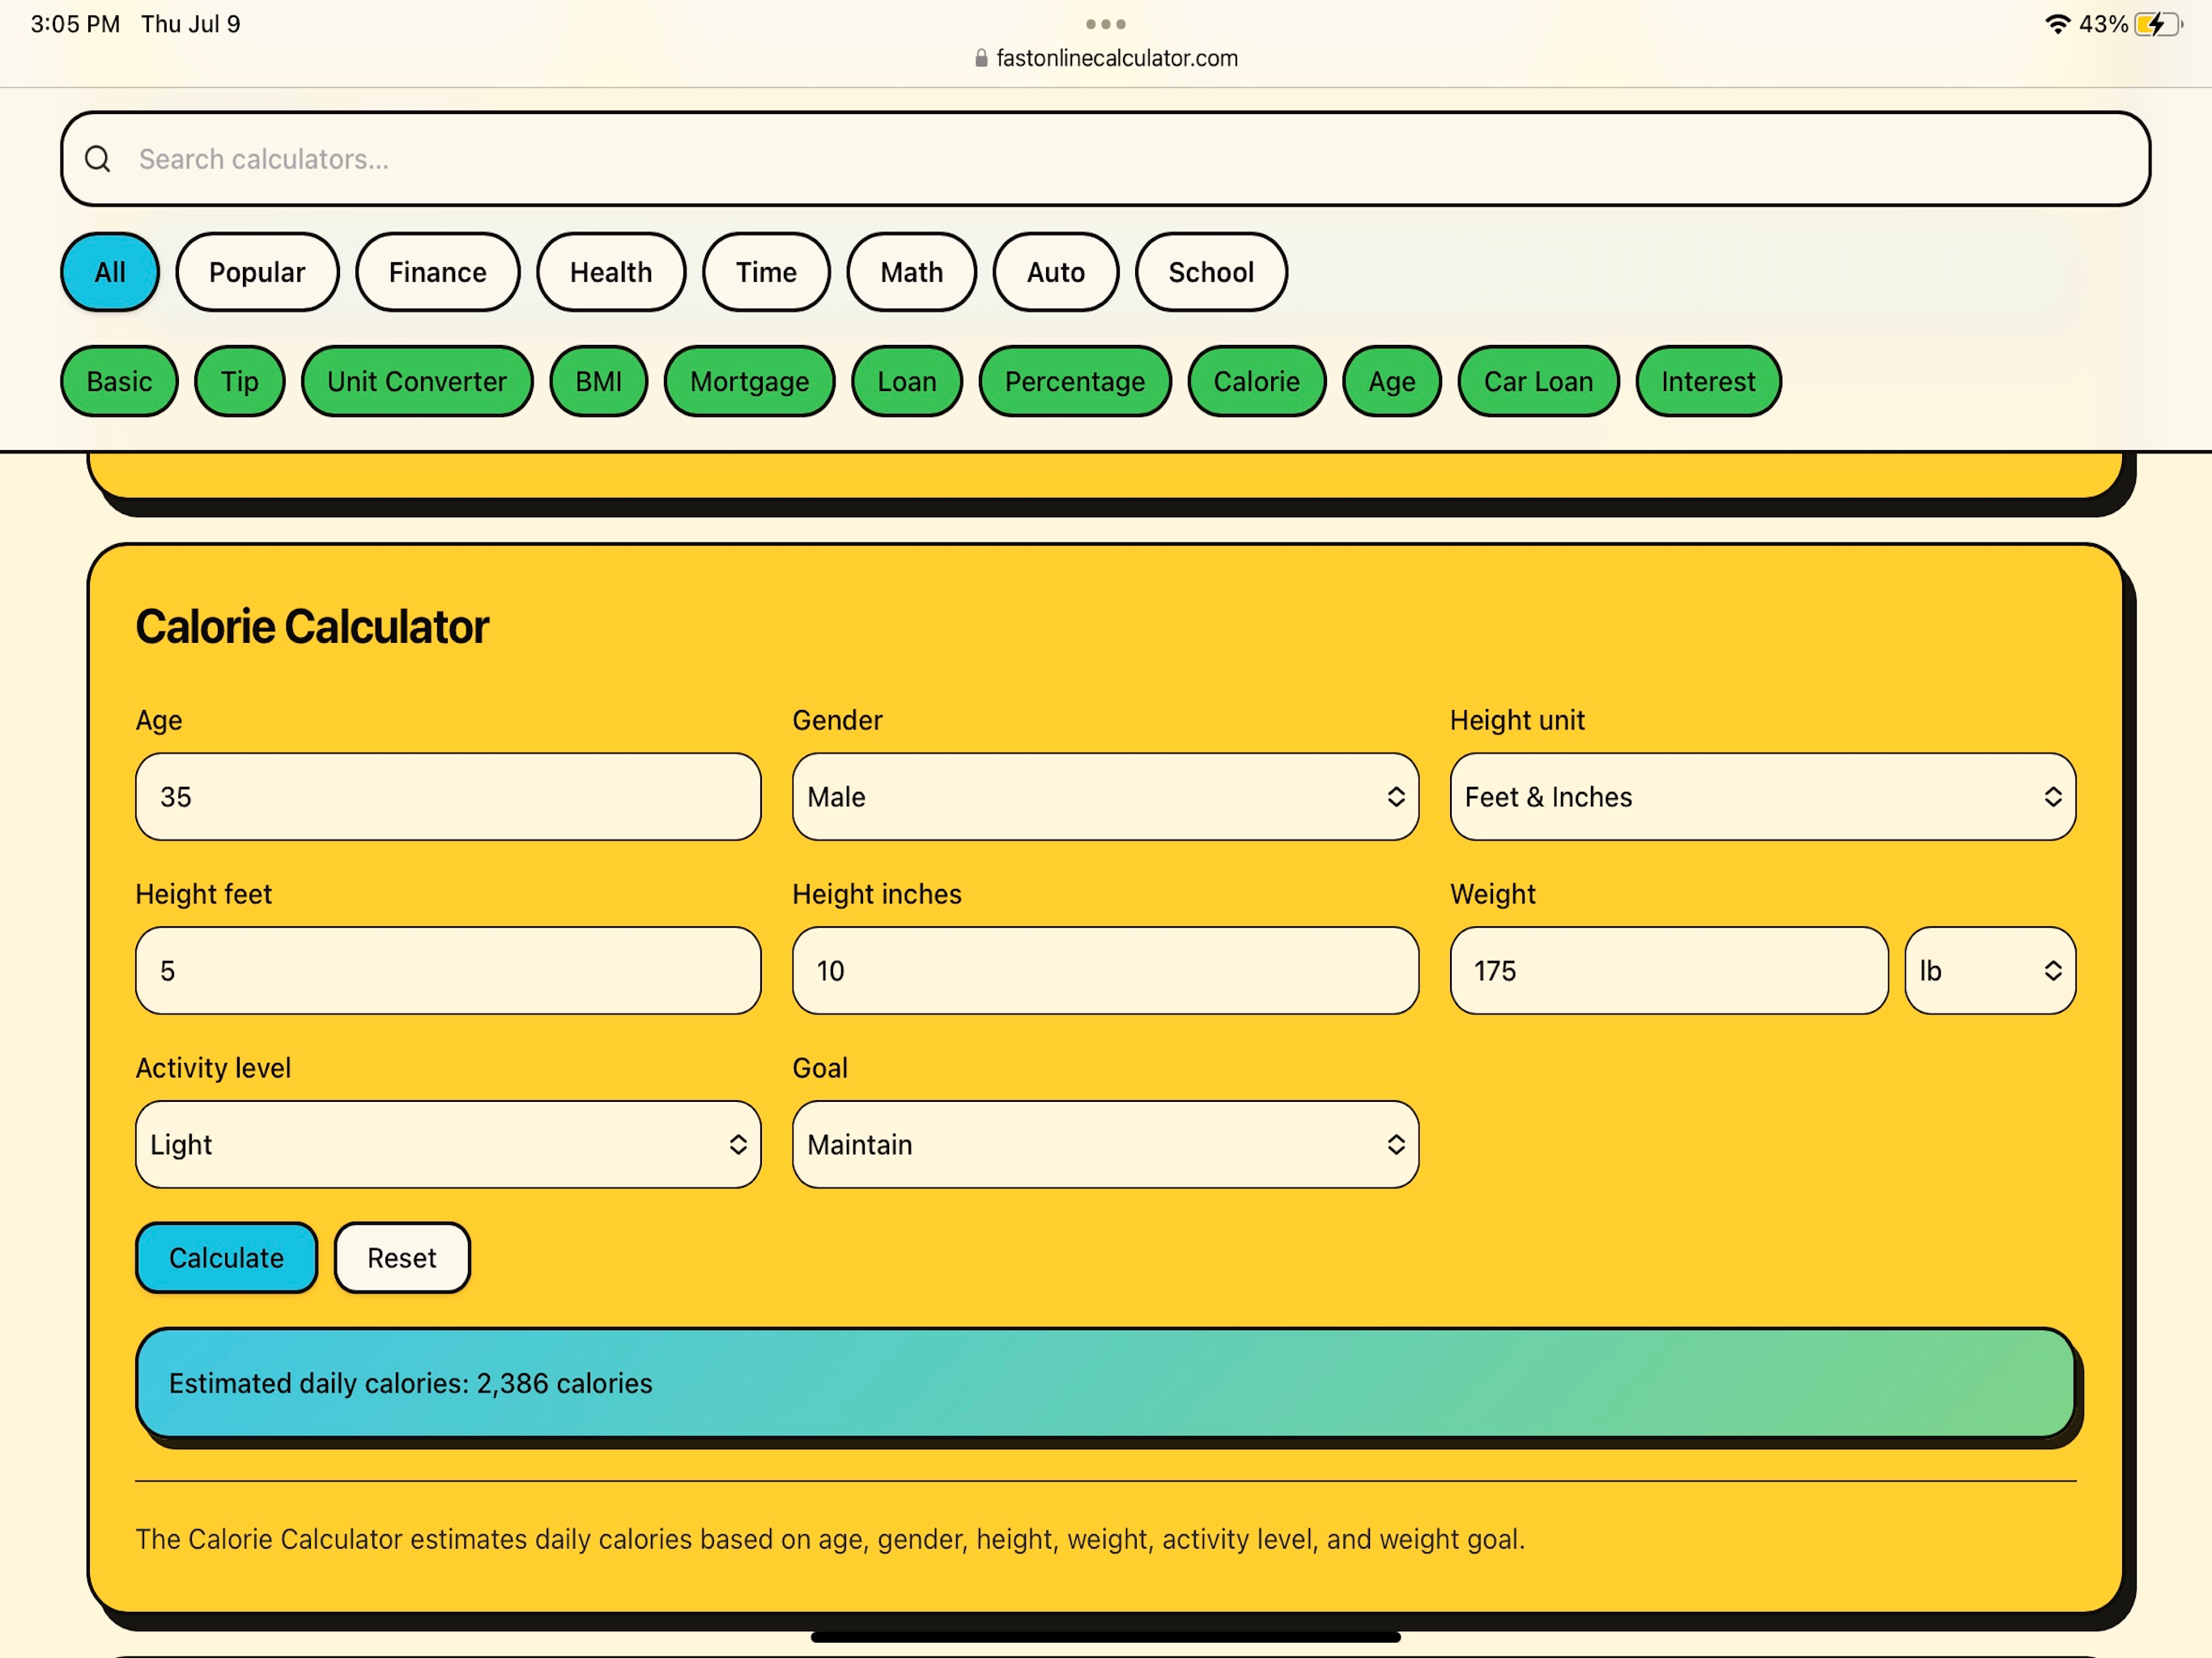Open the Percentage calculator shortcut

point(1075,381)
